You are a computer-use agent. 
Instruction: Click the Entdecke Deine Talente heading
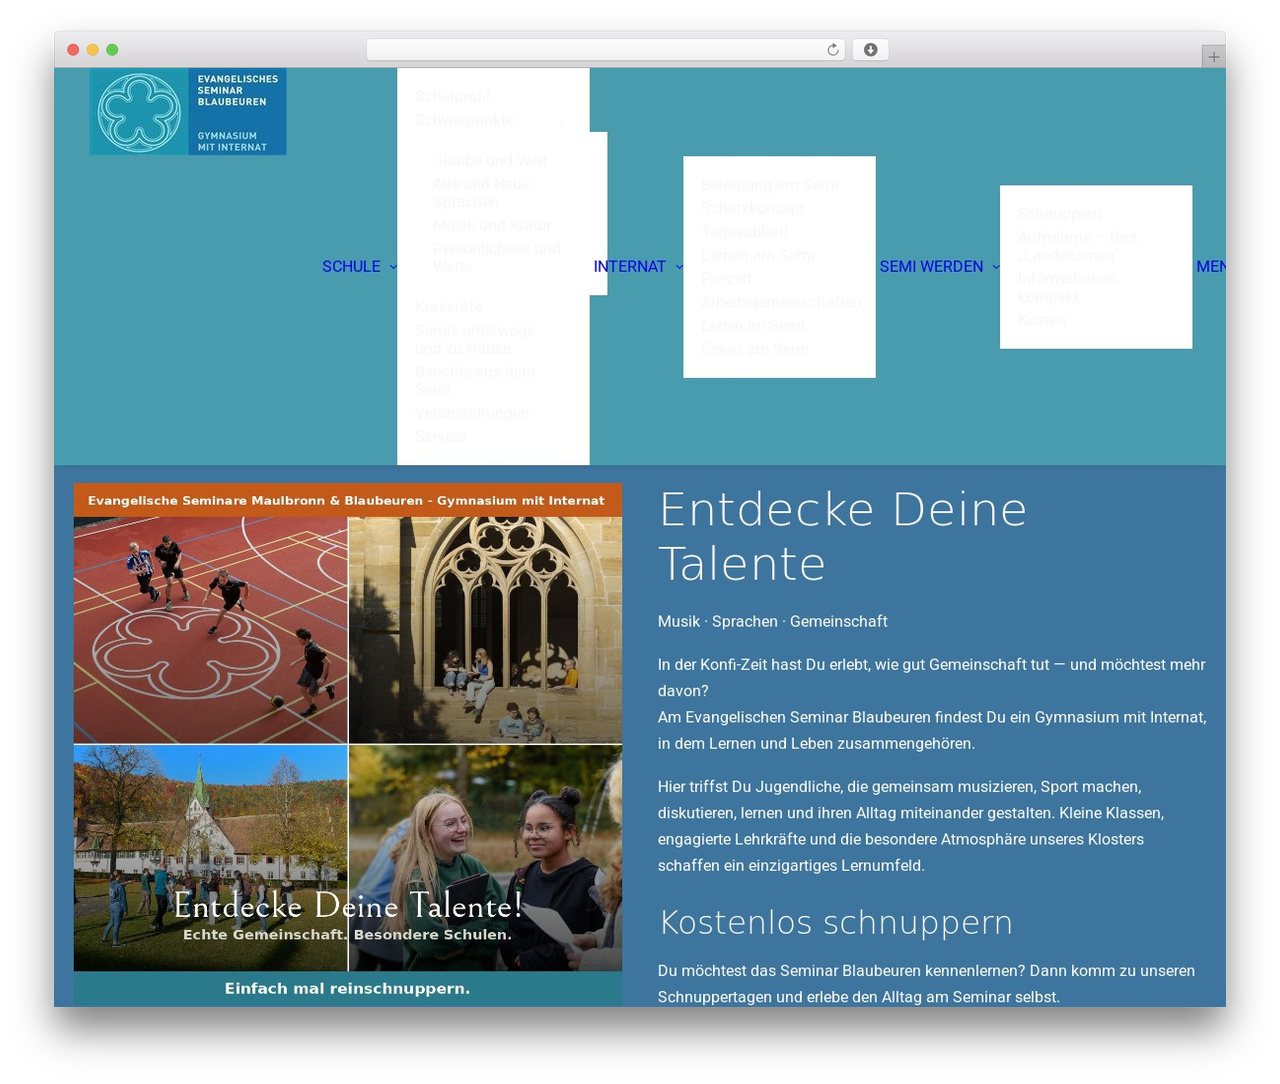(843, 536)
